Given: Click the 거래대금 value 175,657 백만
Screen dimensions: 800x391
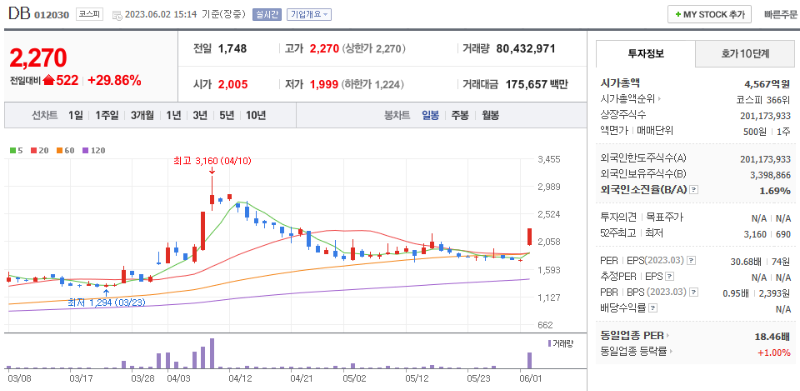Looking at the screenshot, I should (536, 85).
